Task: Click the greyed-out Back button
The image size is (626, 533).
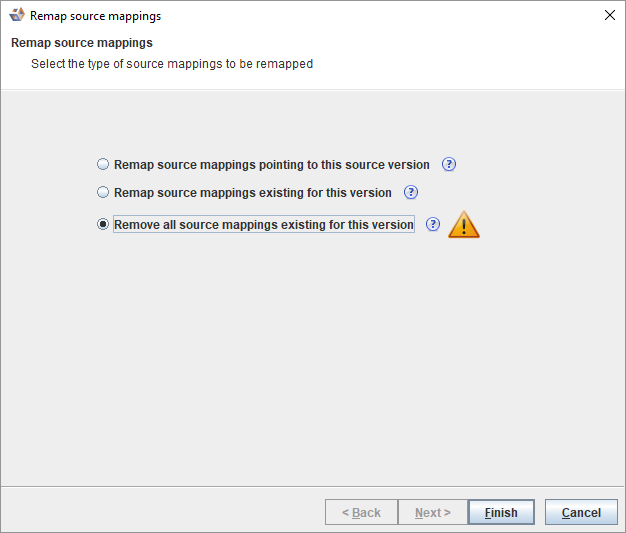Action: (x=361, y=513)
